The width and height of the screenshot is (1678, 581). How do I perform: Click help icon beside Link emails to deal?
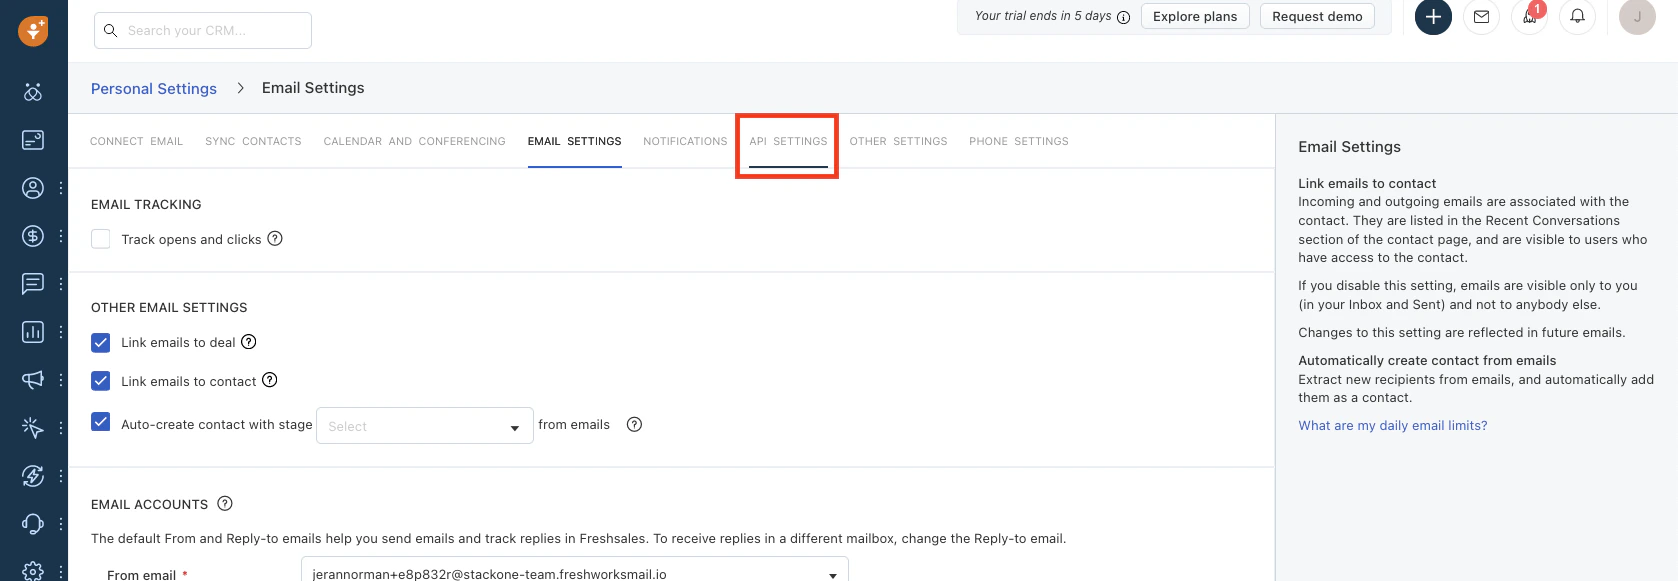[249, 341]
